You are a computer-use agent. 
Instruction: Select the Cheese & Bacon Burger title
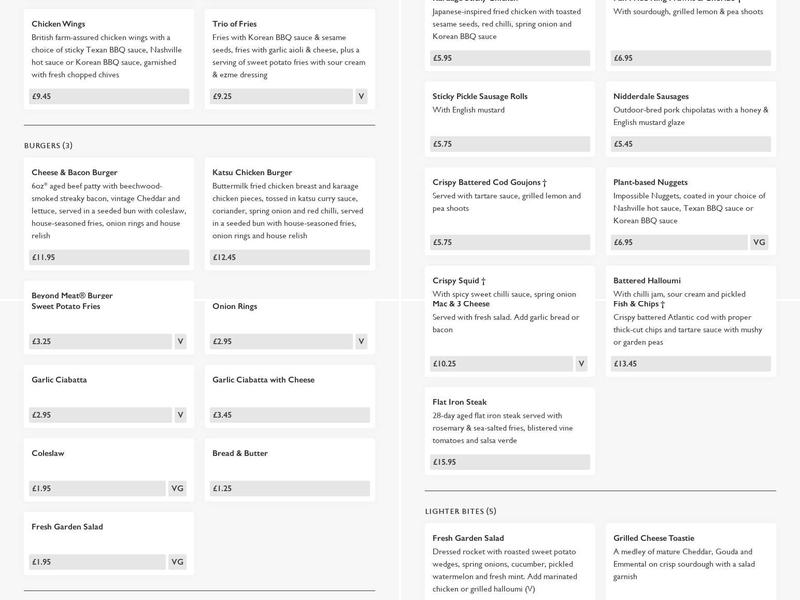coord(74,172)
